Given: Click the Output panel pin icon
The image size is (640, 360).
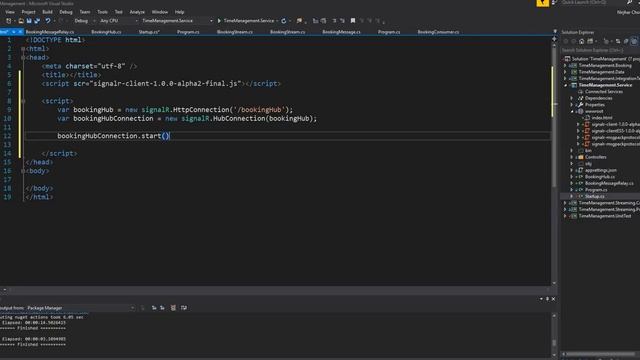Looking at the screenshot, I should (x=547, y=299).
